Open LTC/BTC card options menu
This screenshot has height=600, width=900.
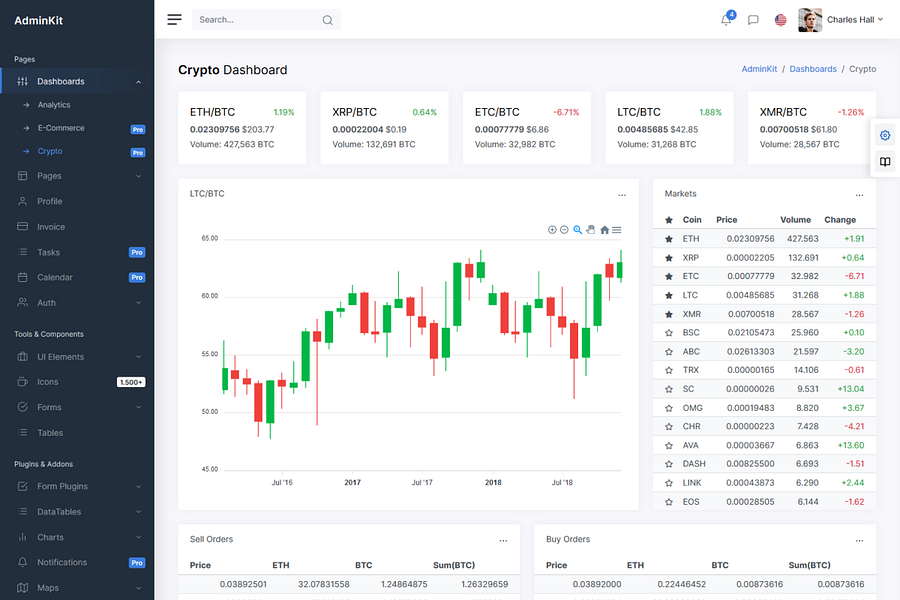tap(622, 195)
